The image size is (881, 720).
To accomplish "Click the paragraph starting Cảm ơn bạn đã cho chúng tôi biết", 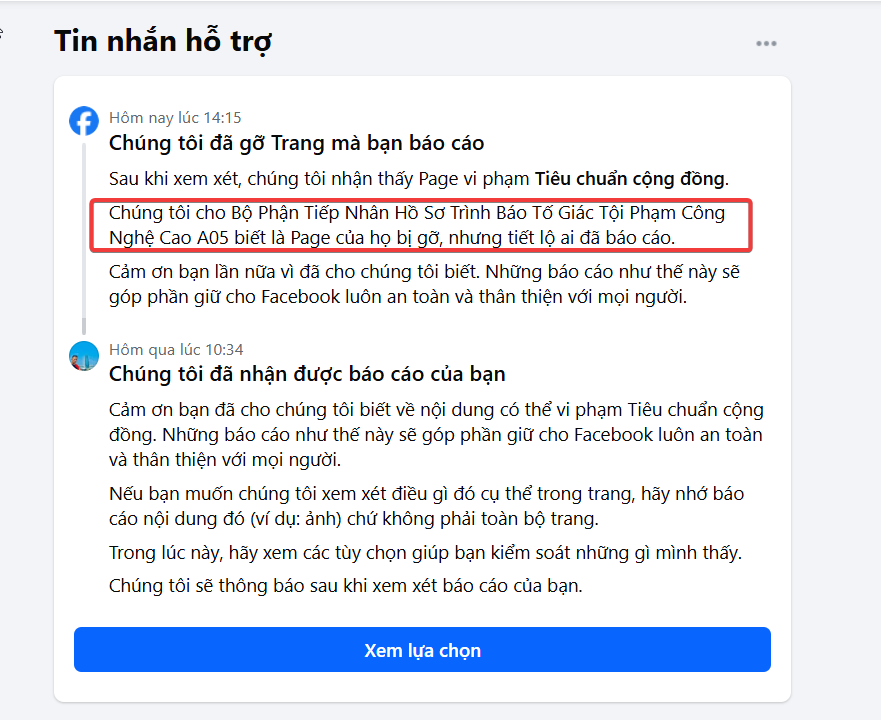I will click(436, 434).
